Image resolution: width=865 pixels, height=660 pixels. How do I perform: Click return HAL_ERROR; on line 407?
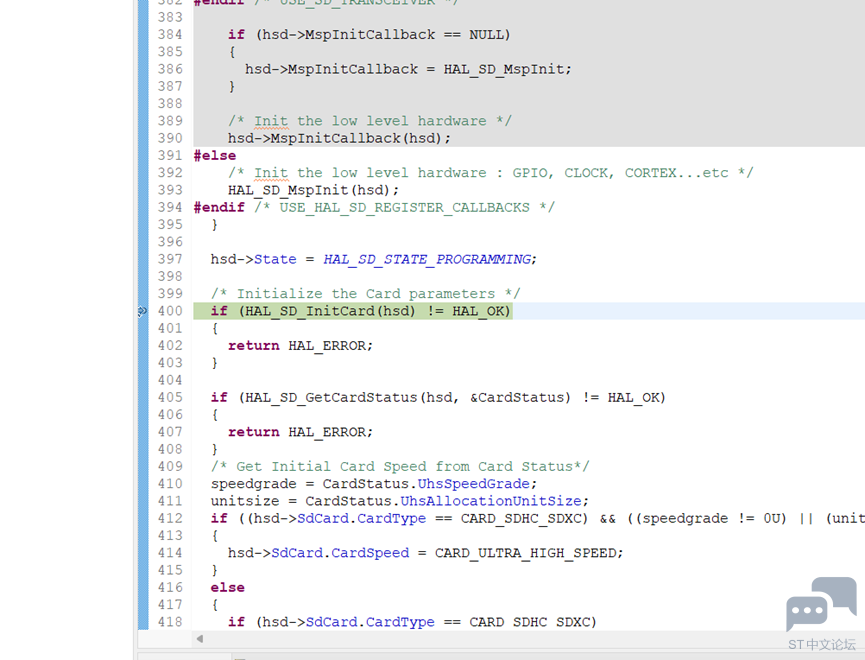301,432
